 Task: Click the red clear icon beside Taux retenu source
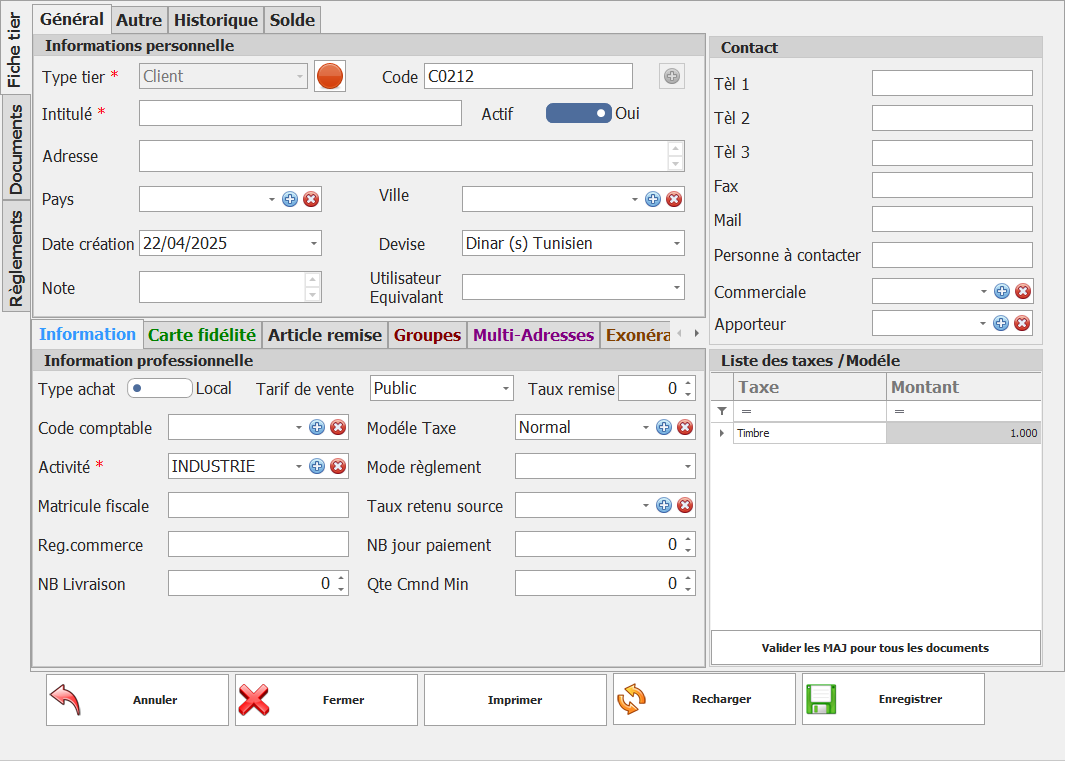click(685, 505)
